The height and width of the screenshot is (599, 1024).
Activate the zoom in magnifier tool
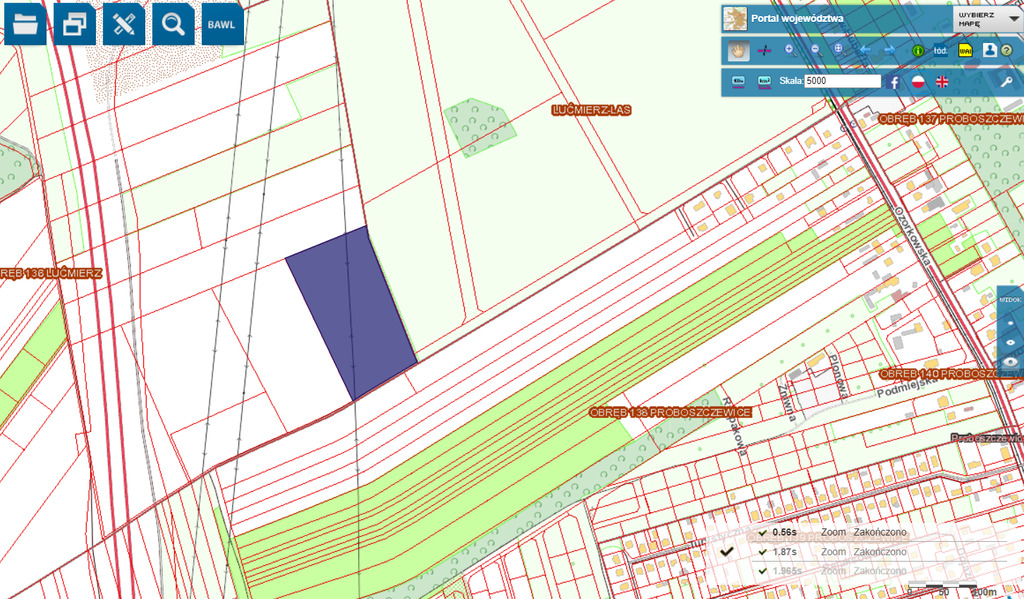click(x=790, y=50)
